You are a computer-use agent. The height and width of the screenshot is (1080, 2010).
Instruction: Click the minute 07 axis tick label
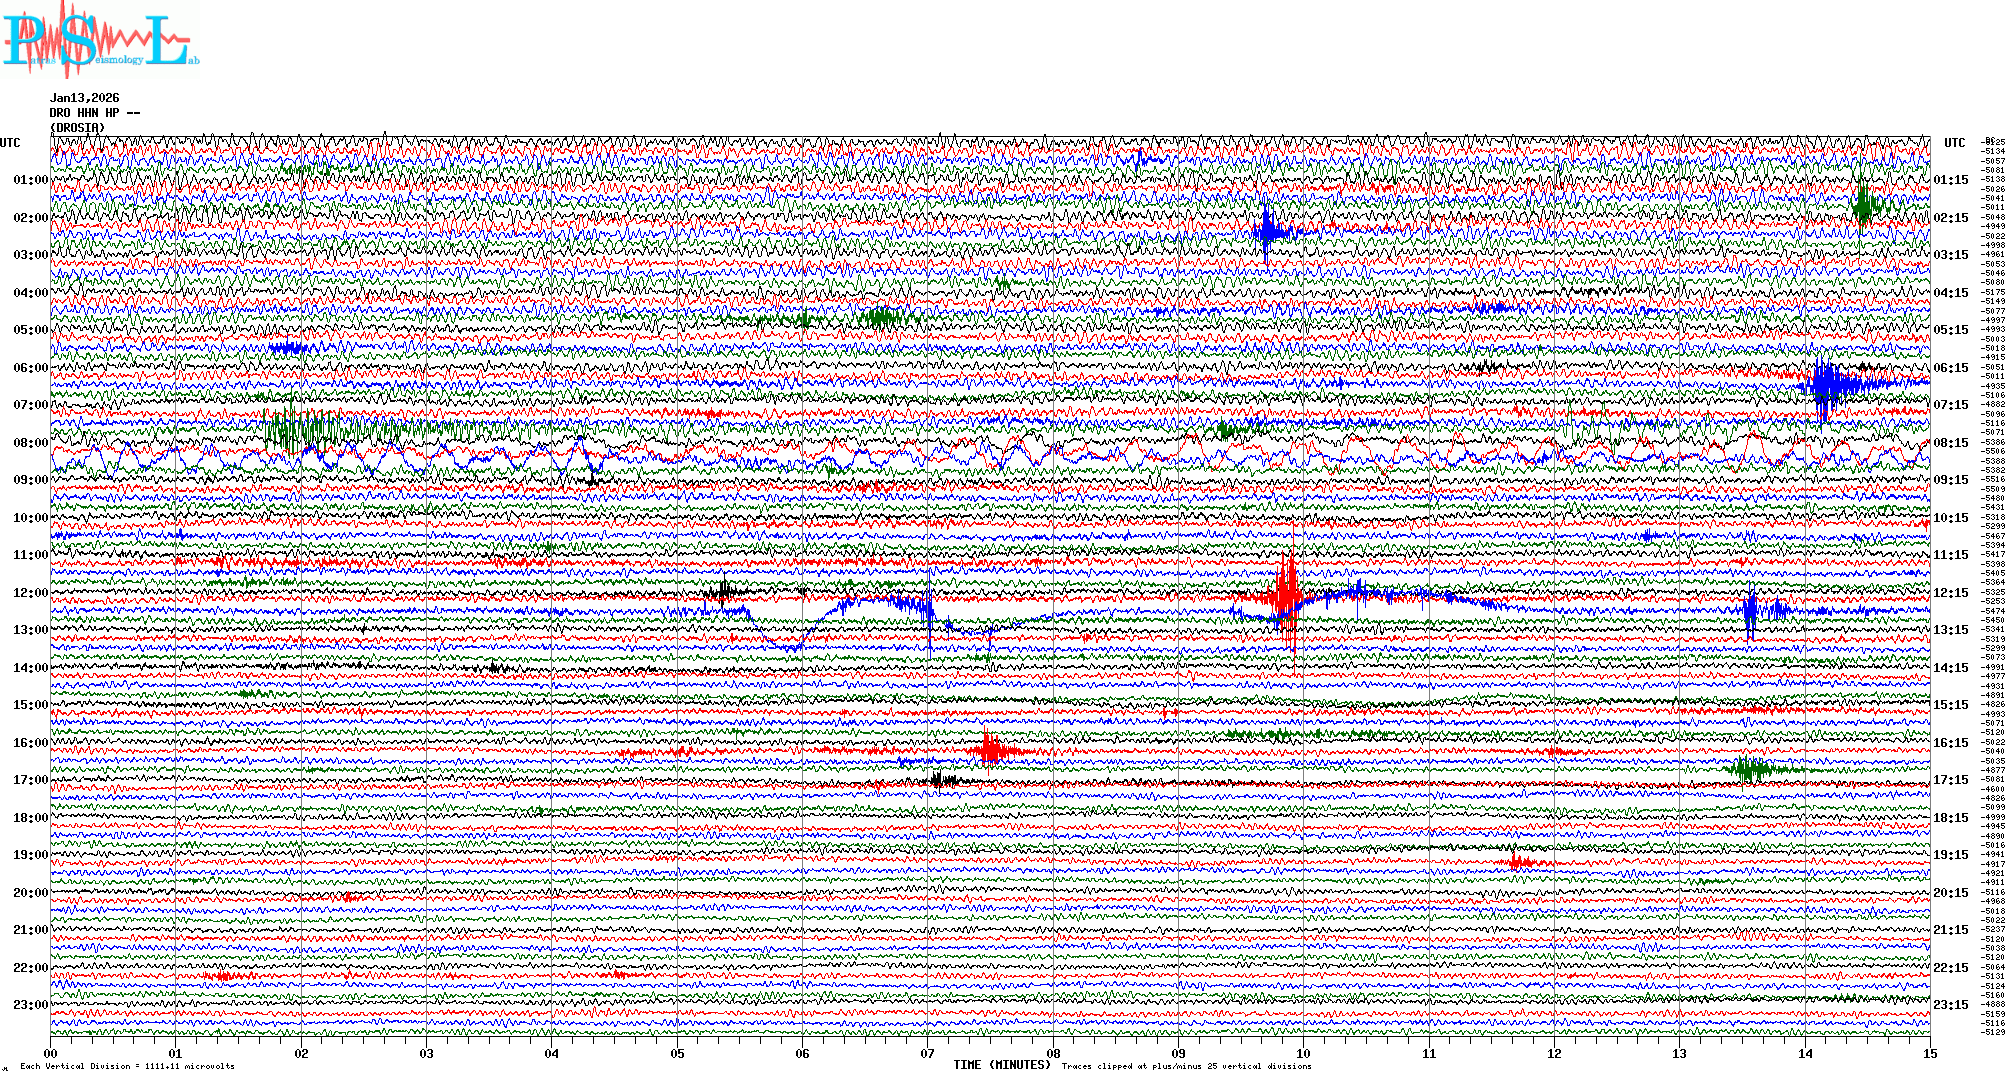(927, 1053)
